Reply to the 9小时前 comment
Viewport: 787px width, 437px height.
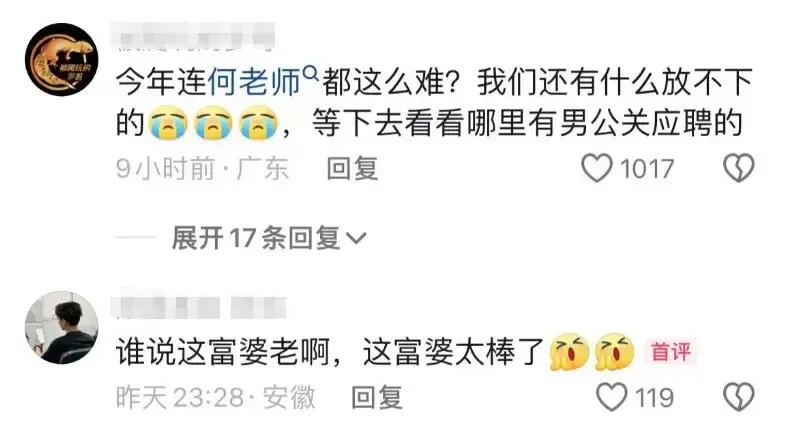(352, 168)
